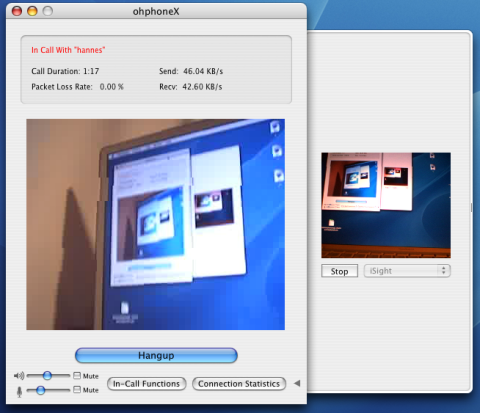
Task: Click the gray zoom button in title bar
Action: (x=48, y=11)
